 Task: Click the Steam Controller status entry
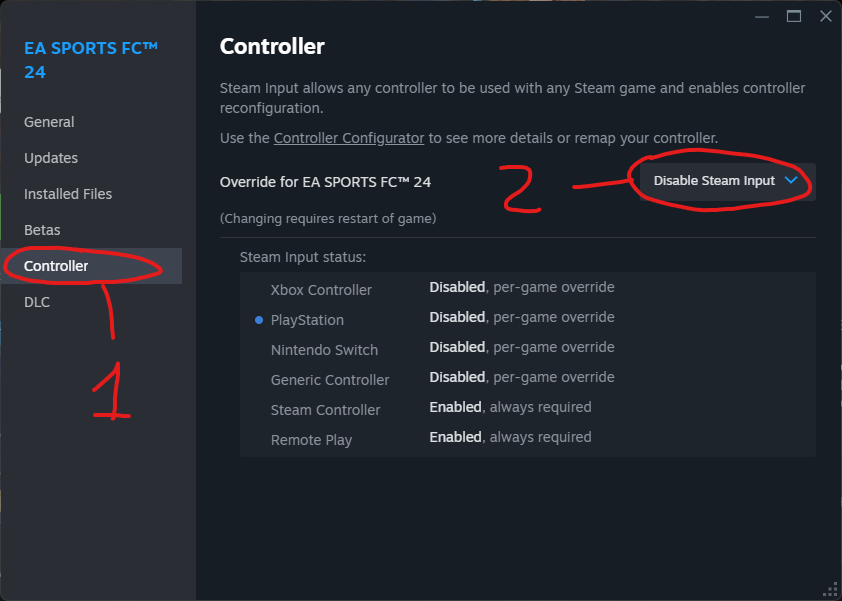coord(325,410)
